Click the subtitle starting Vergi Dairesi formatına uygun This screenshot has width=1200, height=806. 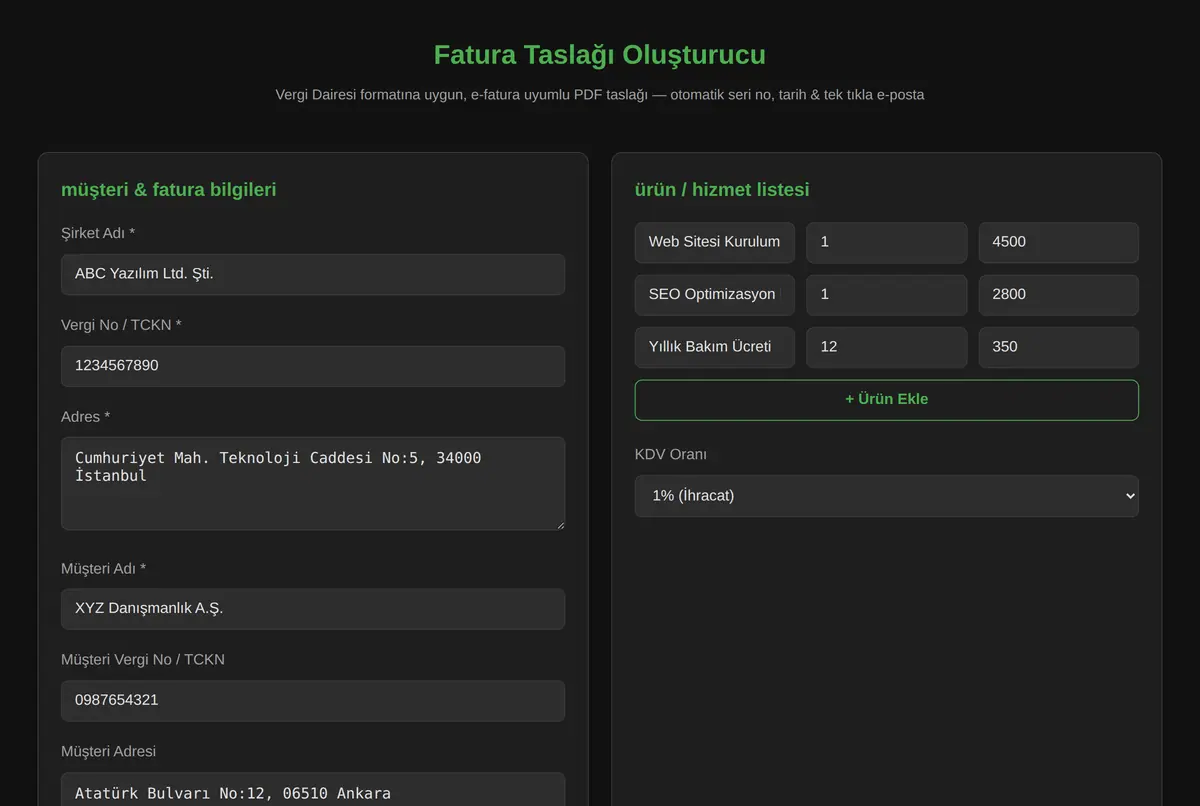click(600, 95)
